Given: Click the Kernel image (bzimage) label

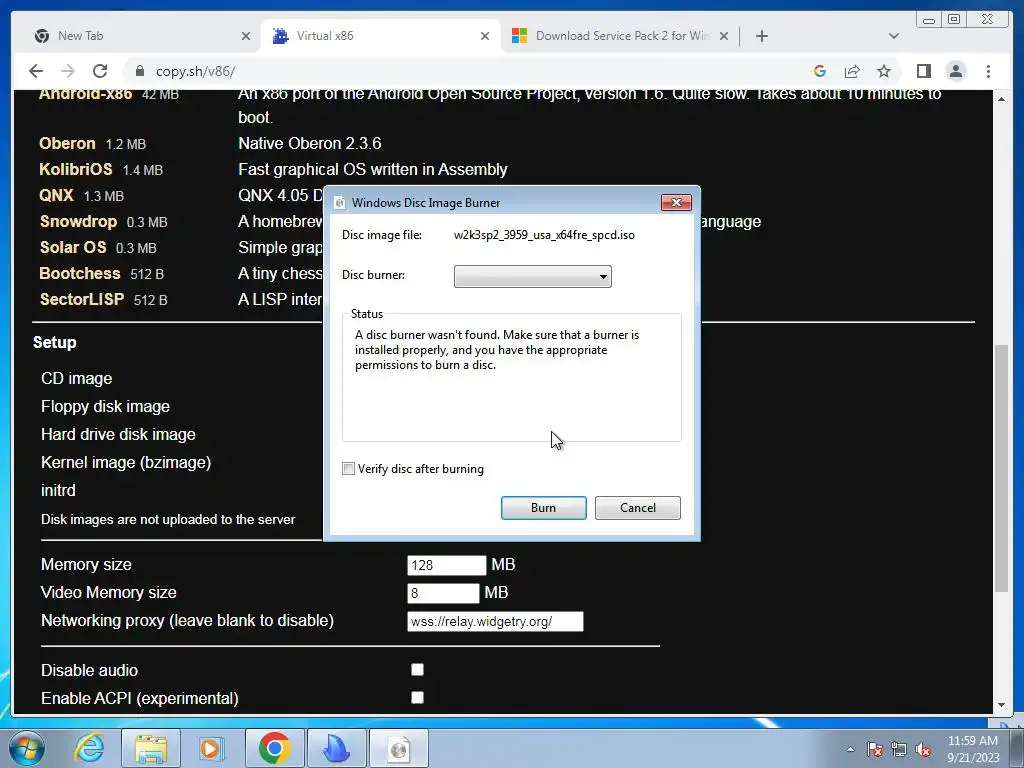Looking at the screenshot, I should [126, 462].
